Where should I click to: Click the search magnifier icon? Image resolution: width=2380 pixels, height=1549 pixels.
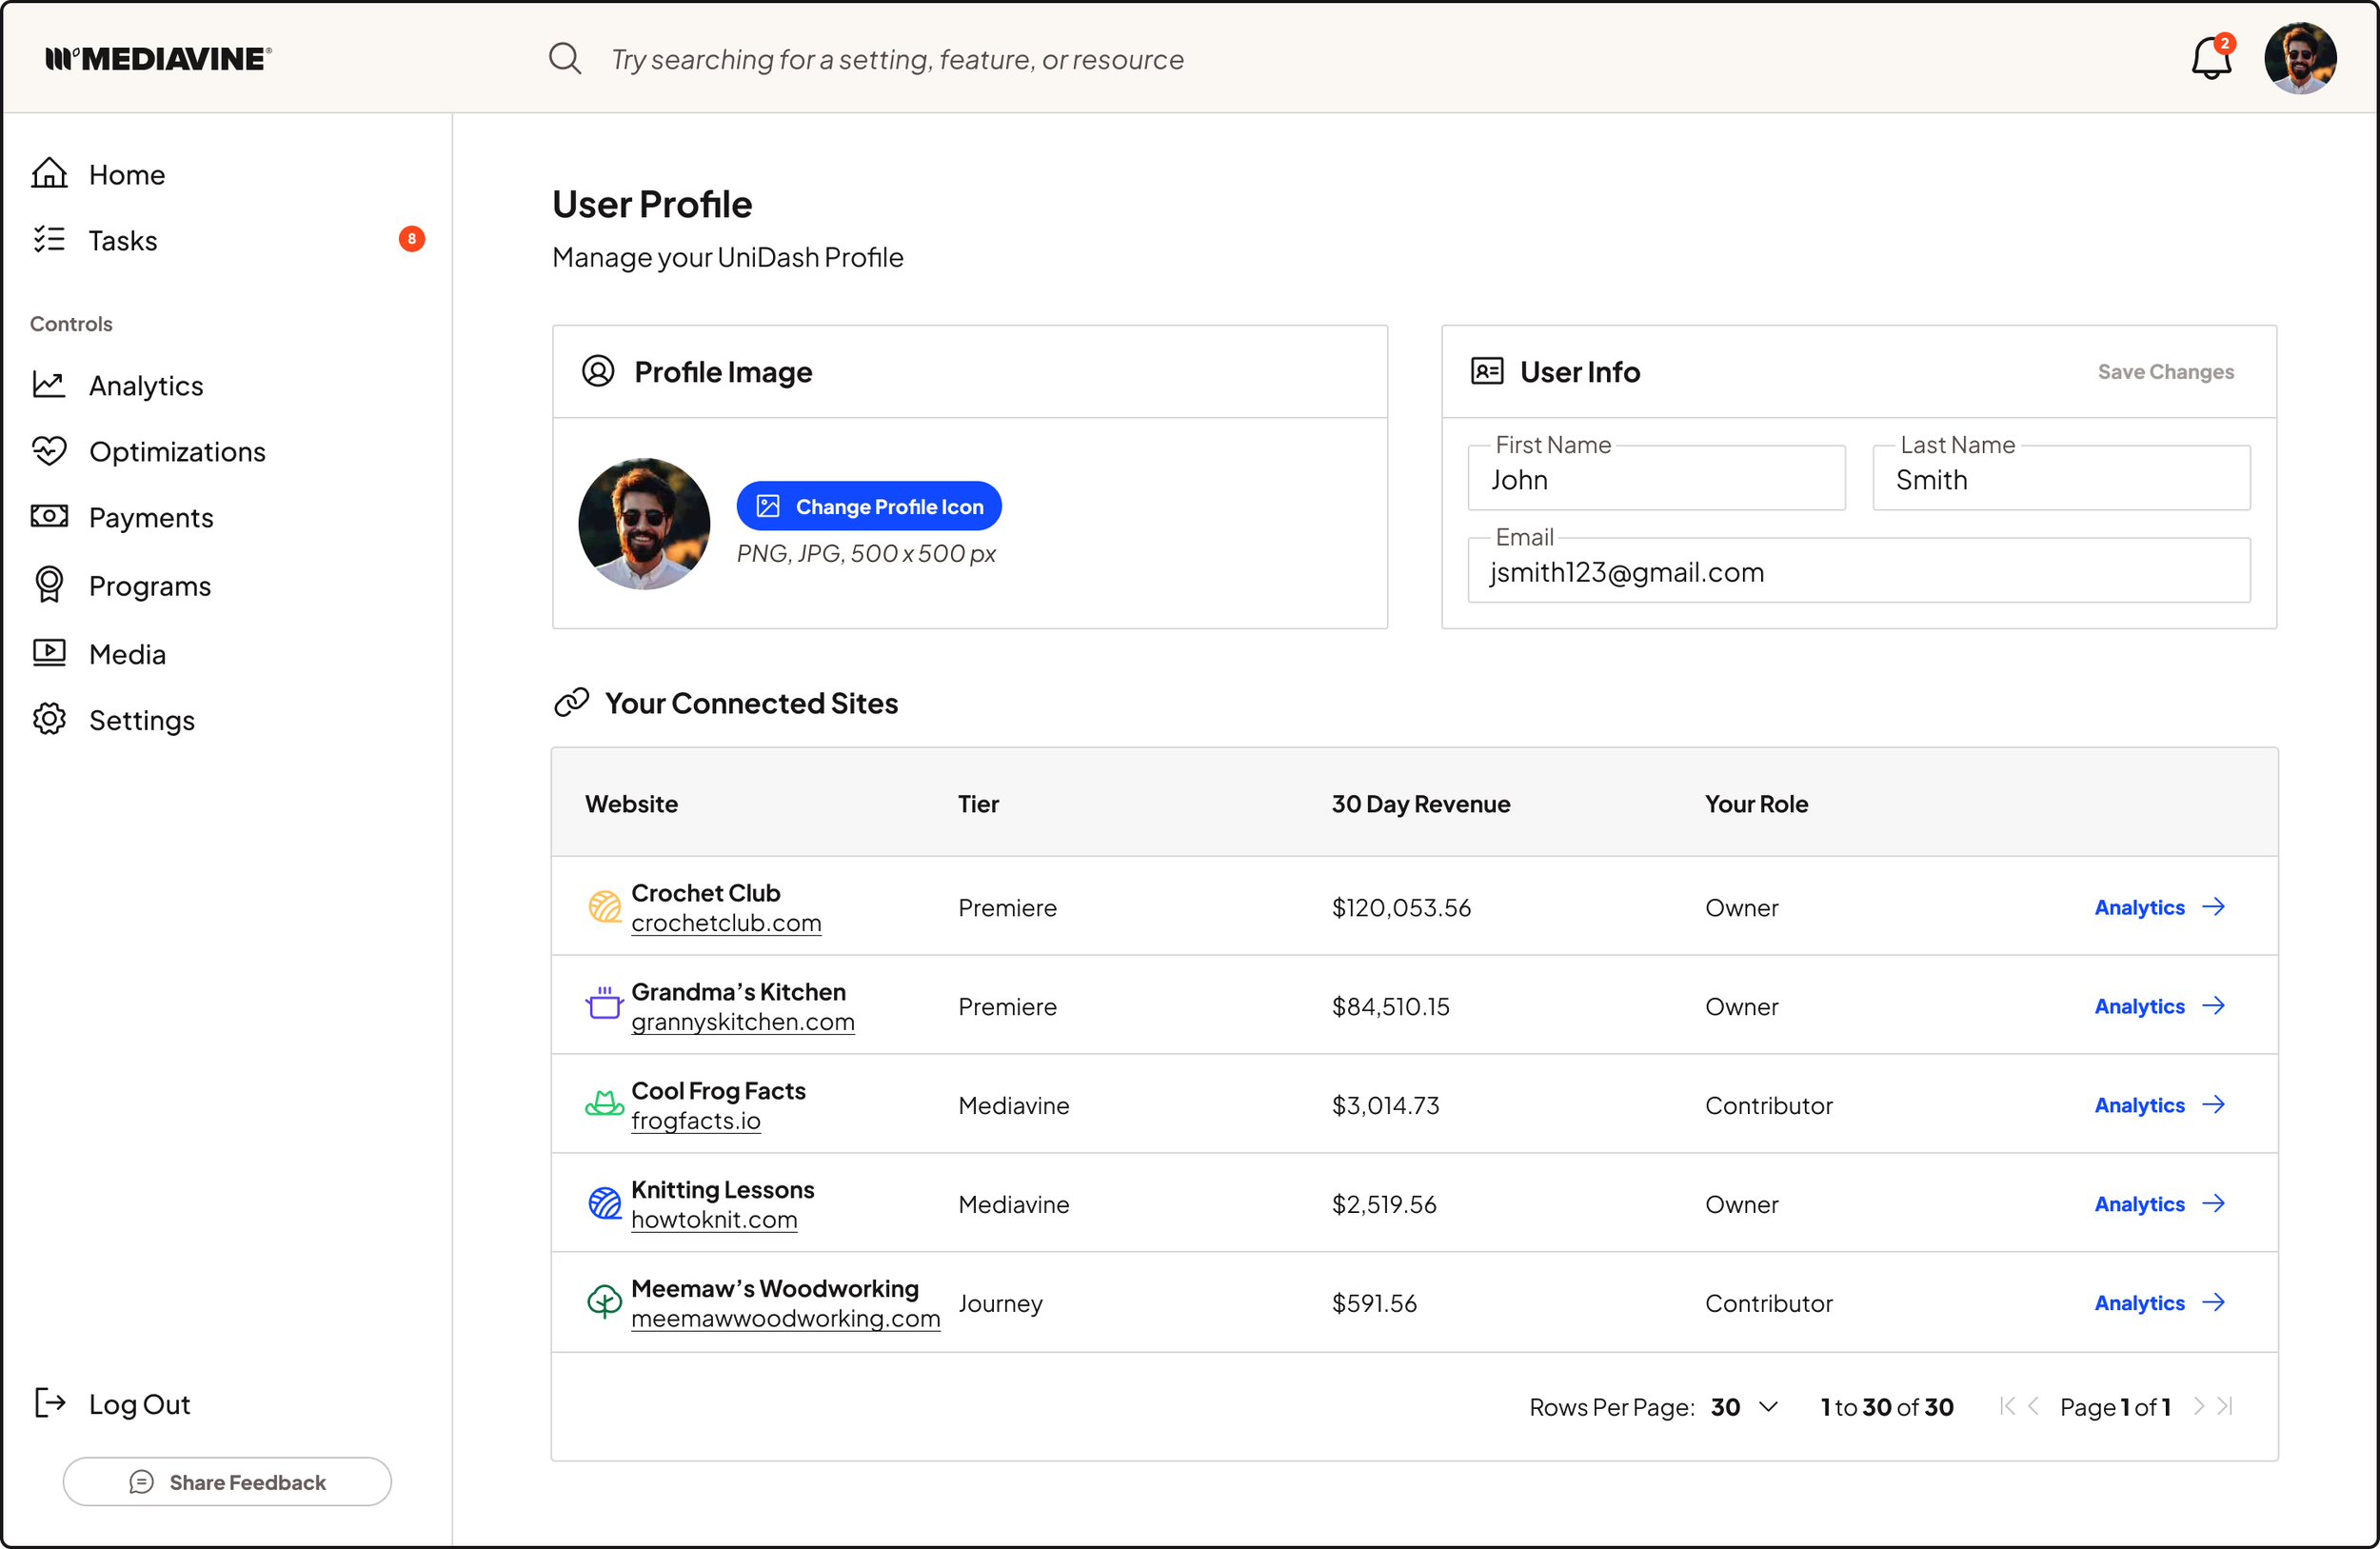click(565, 59)
